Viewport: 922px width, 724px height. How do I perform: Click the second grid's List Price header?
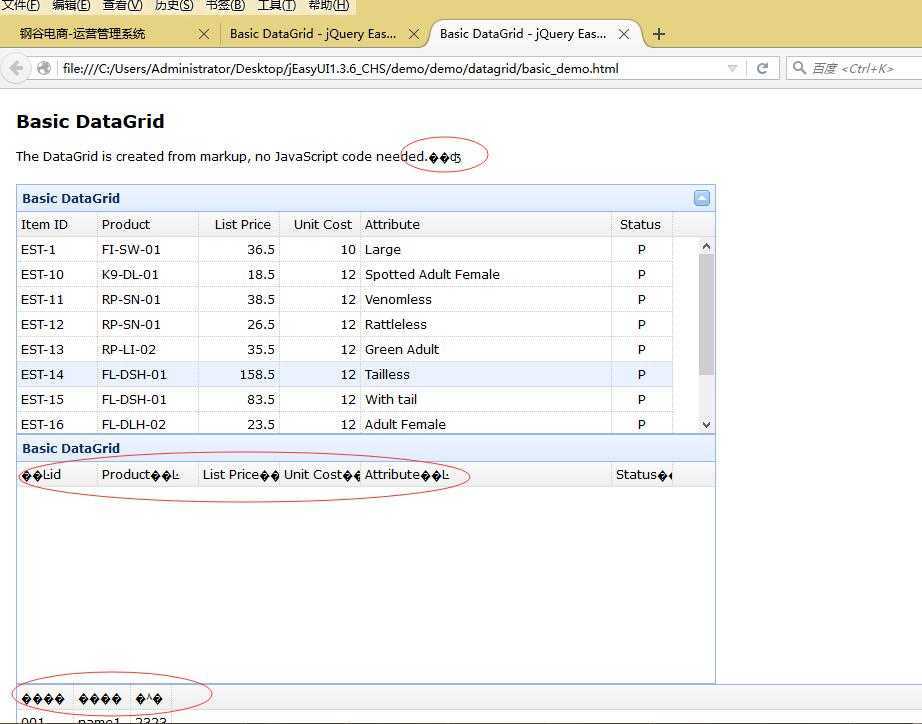pos(239,475)
